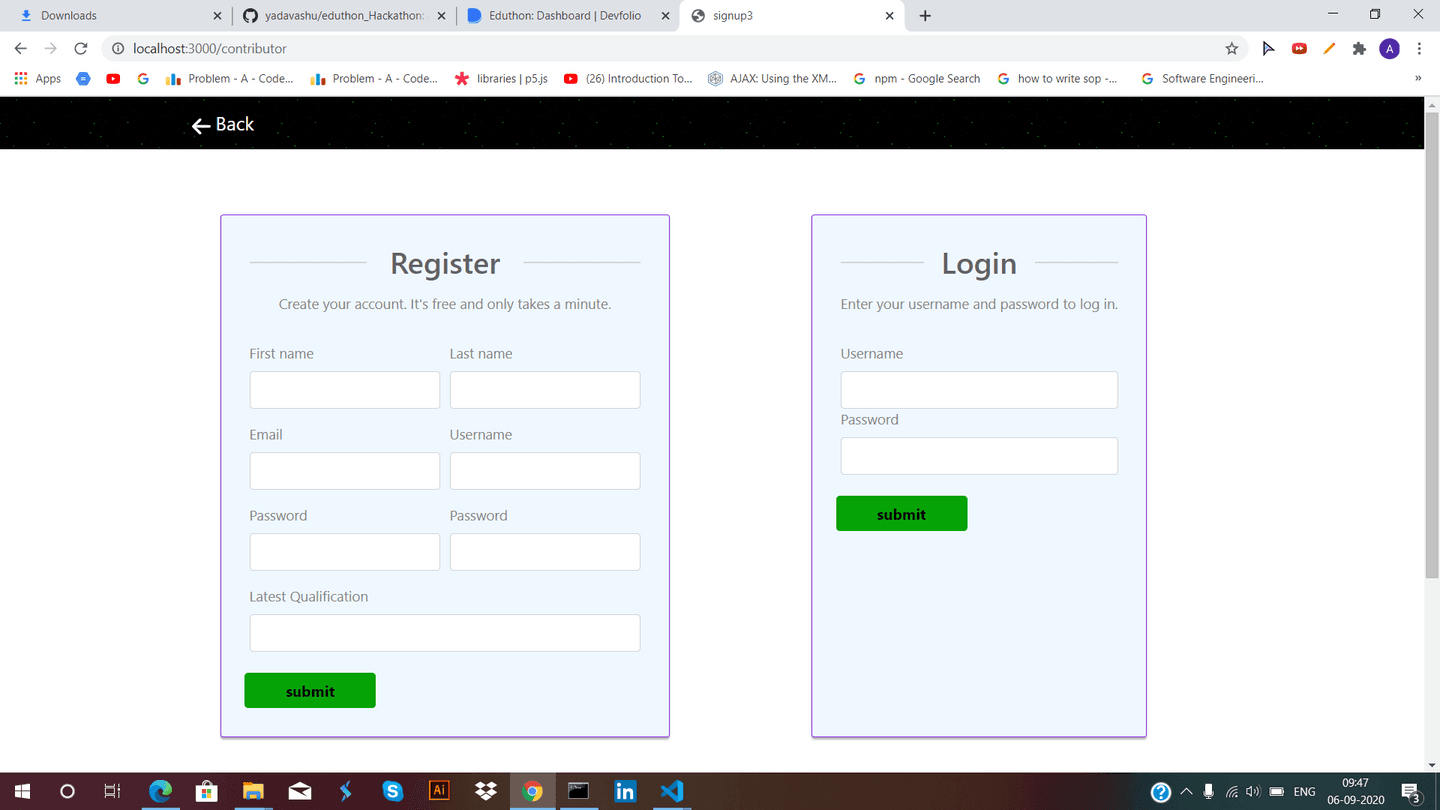Submit the Login form
The height and width of the screenshot is (810, 1440).
(x=902, y=514)
